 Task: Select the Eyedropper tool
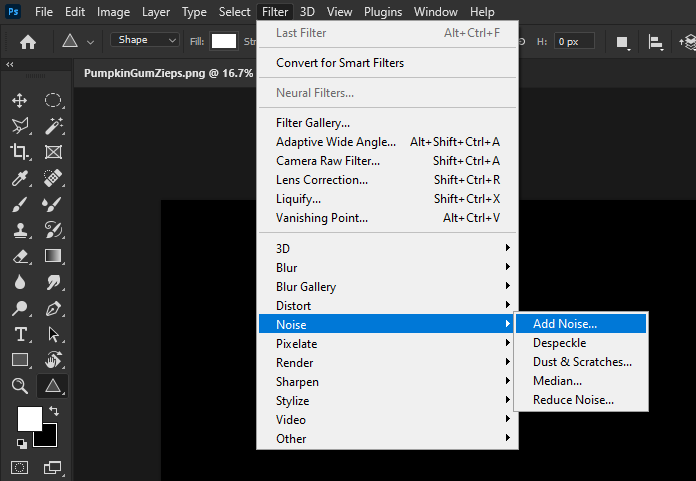pos(19,178)
